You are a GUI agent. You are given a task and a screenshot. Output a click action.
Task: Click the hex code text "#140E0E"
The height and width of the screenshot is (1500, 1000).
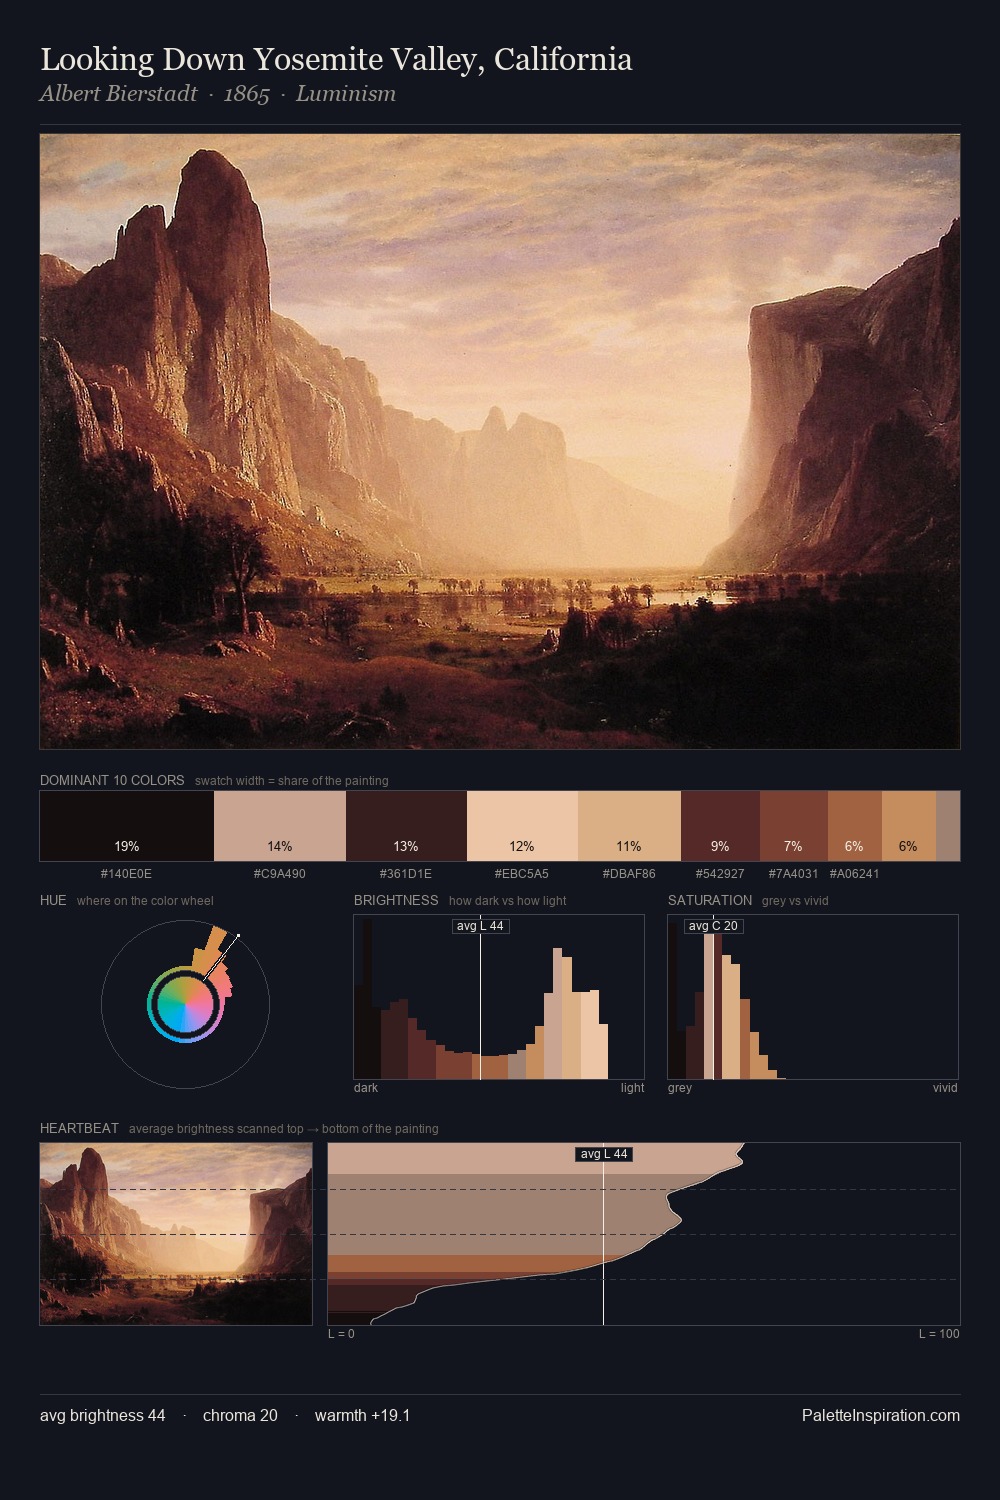126,874
